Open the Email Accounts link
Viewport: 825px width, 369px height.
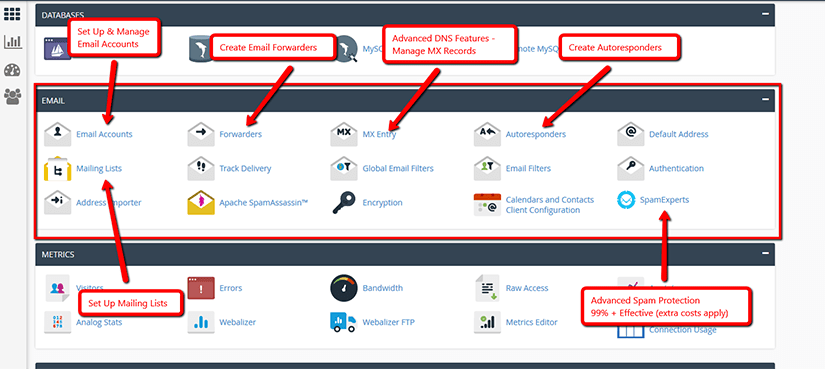(104, 134)
